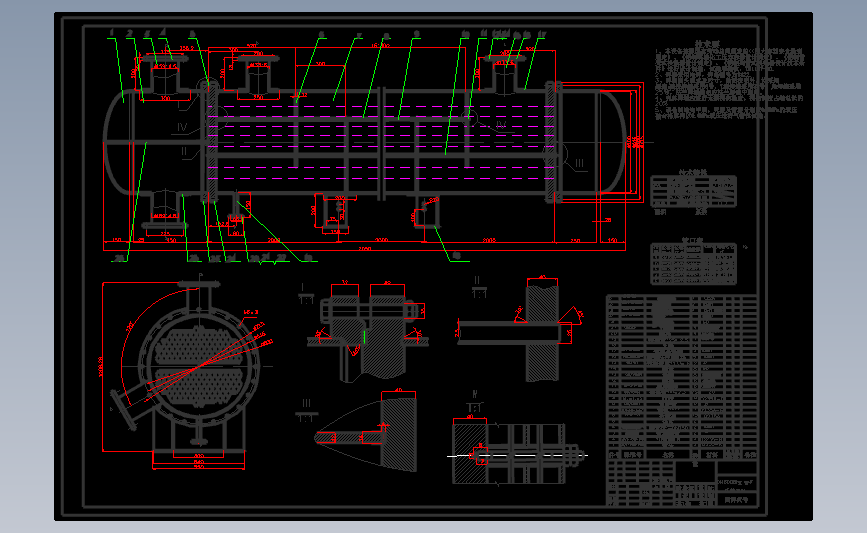Select the 技术要求 technical requirements heading
This screenshot has height=533, width=867.
(x=707, y=44)
